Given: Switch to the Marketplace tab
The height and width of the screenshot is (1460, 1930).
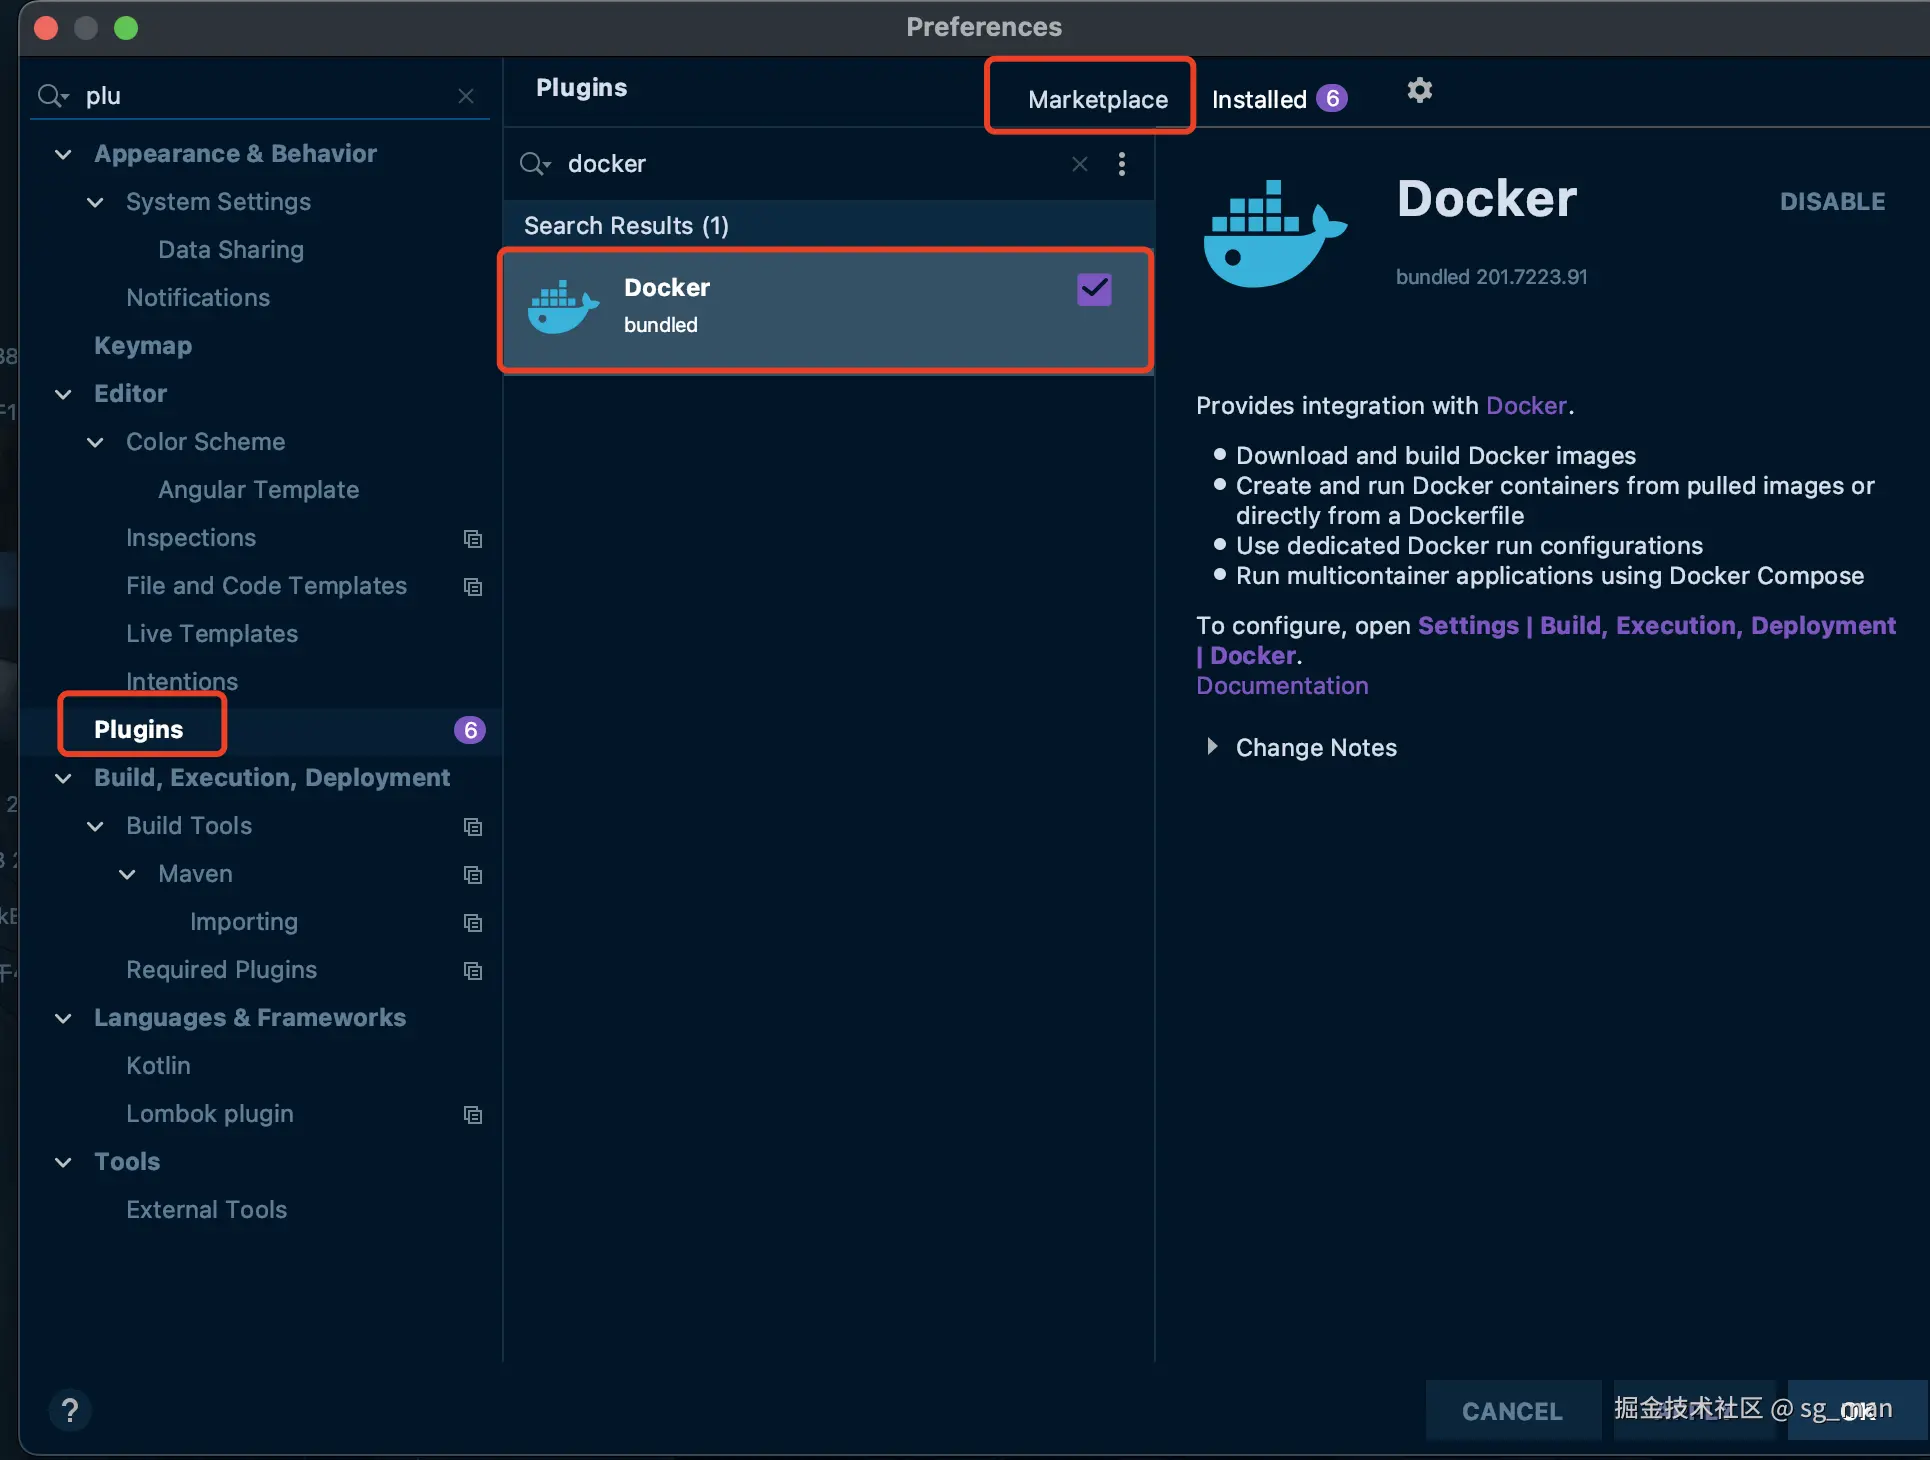Looking at the screenshot, I should coord(1097,99).
